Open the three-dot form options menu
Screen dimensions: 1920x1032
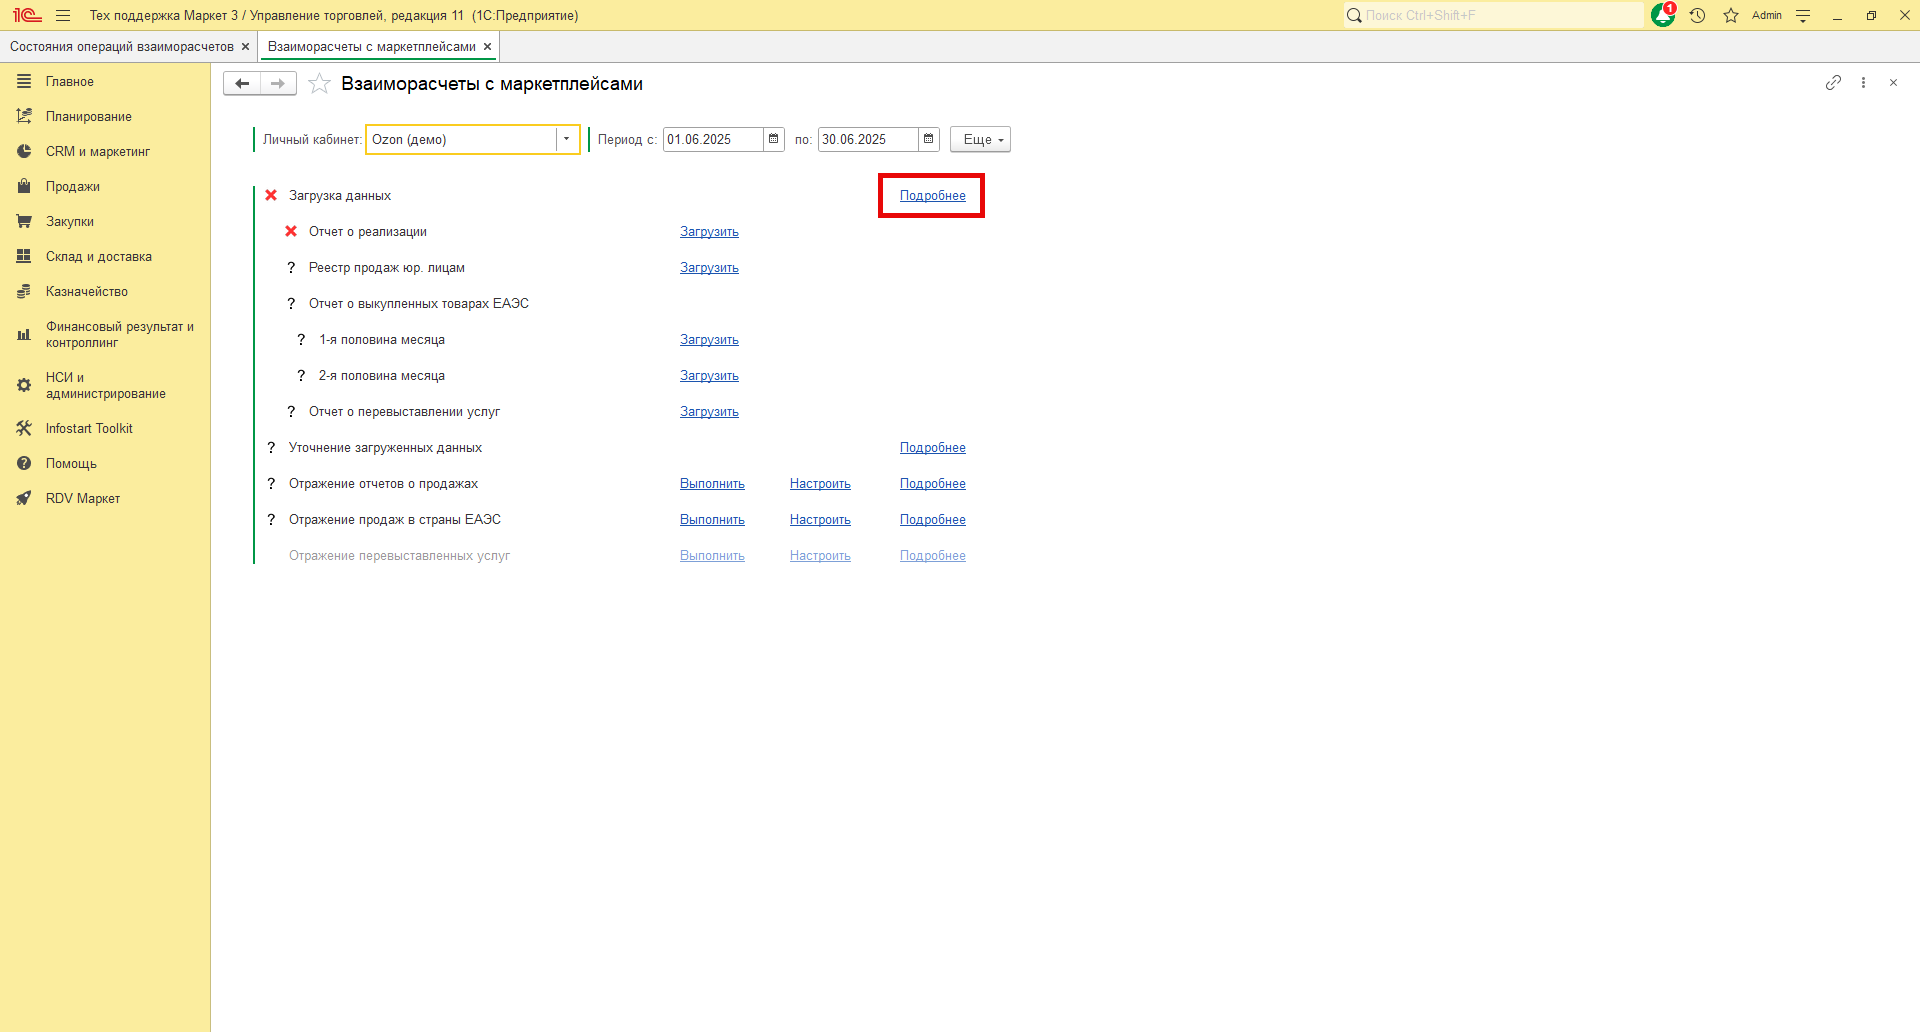(1863, 83)
